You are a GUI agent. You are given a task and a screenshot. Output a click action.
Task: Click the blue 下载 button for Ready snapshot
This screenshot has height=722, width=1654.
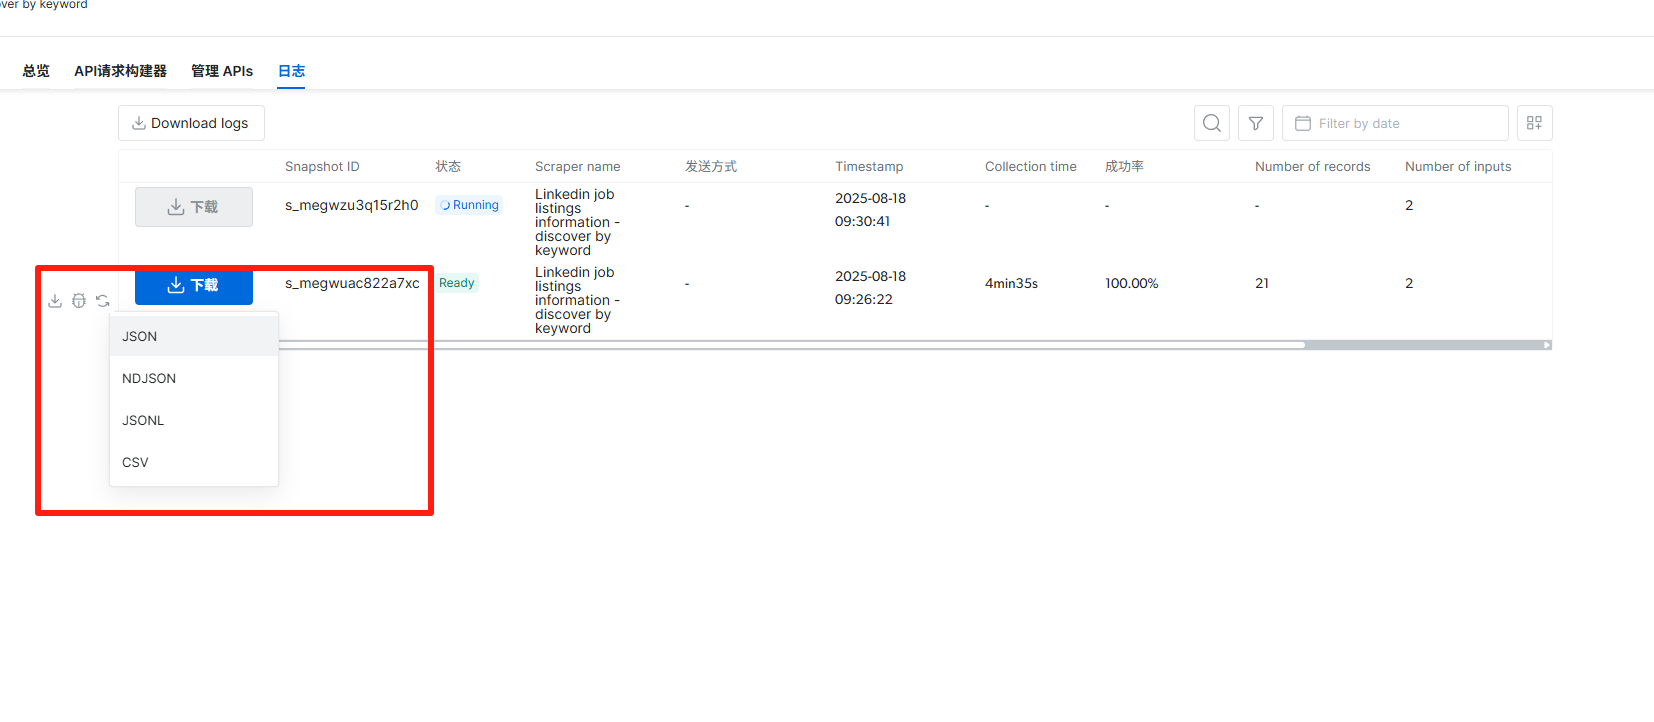(194, 286)
